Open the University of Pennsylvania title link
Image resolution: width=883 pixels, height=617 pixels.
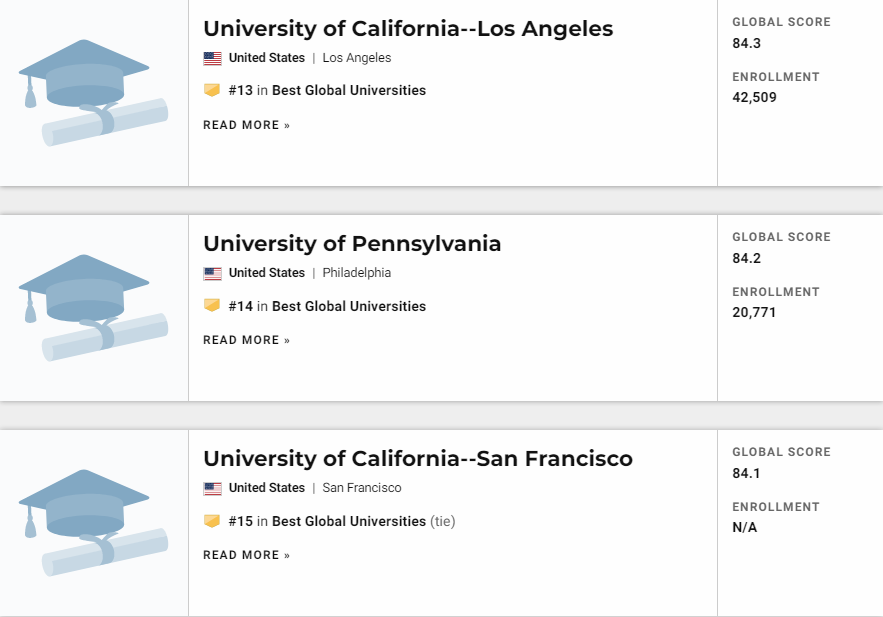pyautogui.click(x=352, y=243)
